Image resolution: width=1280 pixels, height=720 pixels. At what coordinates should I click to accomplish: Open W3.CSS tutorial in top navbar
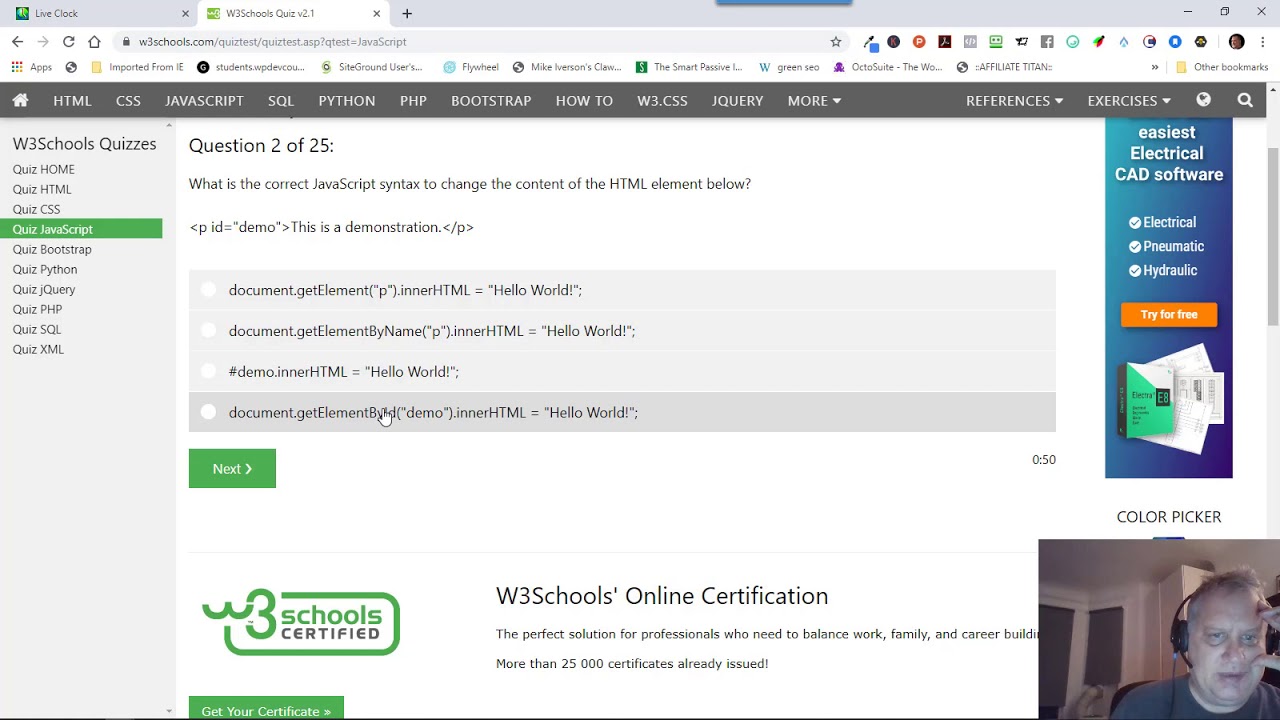click(662, 100)
